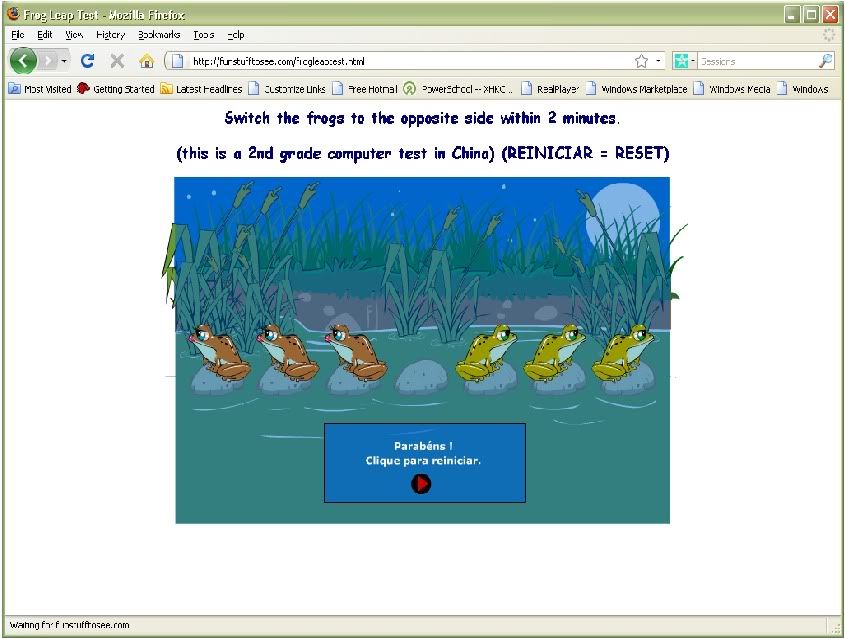Open Latest Headlines bookmark
Image resolution: width=845 pixels, height=638 pixels.
pyautogui.click(x=201, y=89)
